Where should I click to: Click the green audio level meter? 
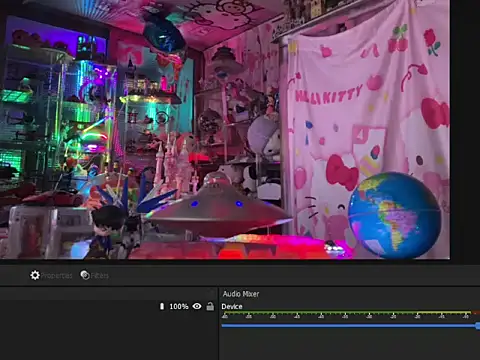pos(319,313)
